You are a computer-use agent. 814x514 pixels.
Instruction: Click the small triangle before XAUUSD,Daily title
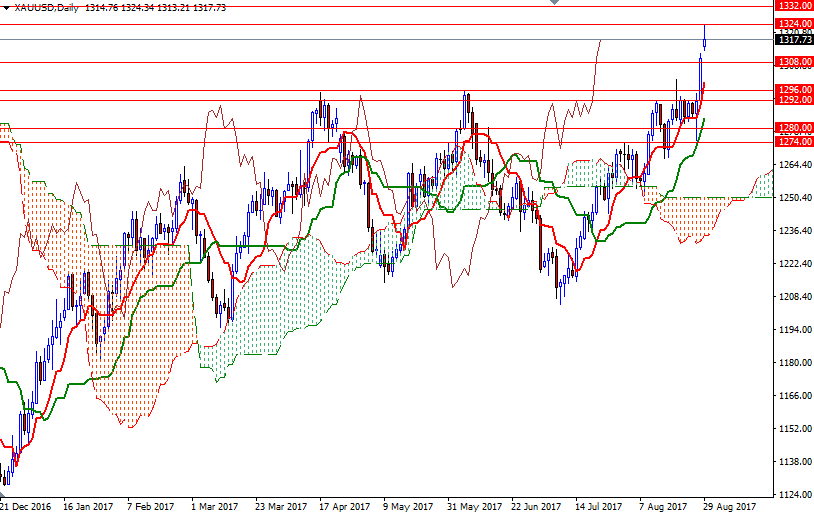(x=7, y=7)
